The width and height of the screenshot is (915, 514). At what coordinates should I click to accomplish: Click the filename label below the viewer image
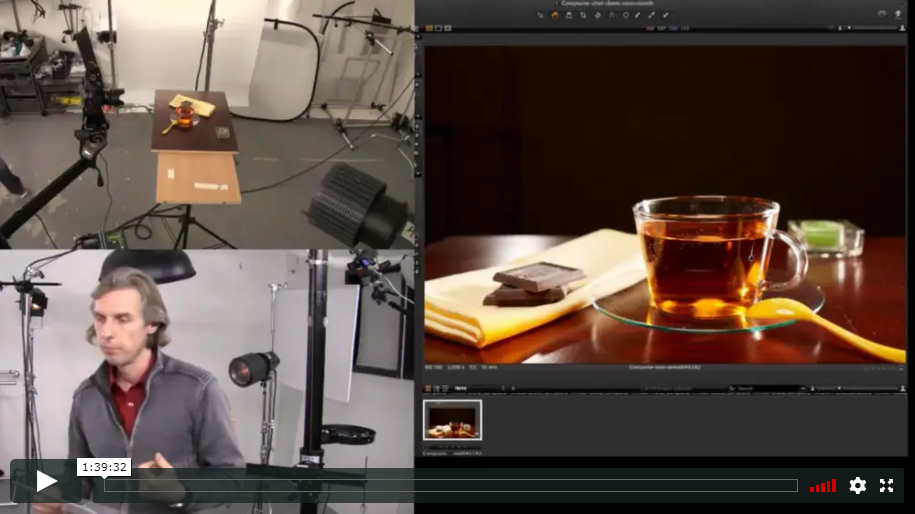point(665,368)
